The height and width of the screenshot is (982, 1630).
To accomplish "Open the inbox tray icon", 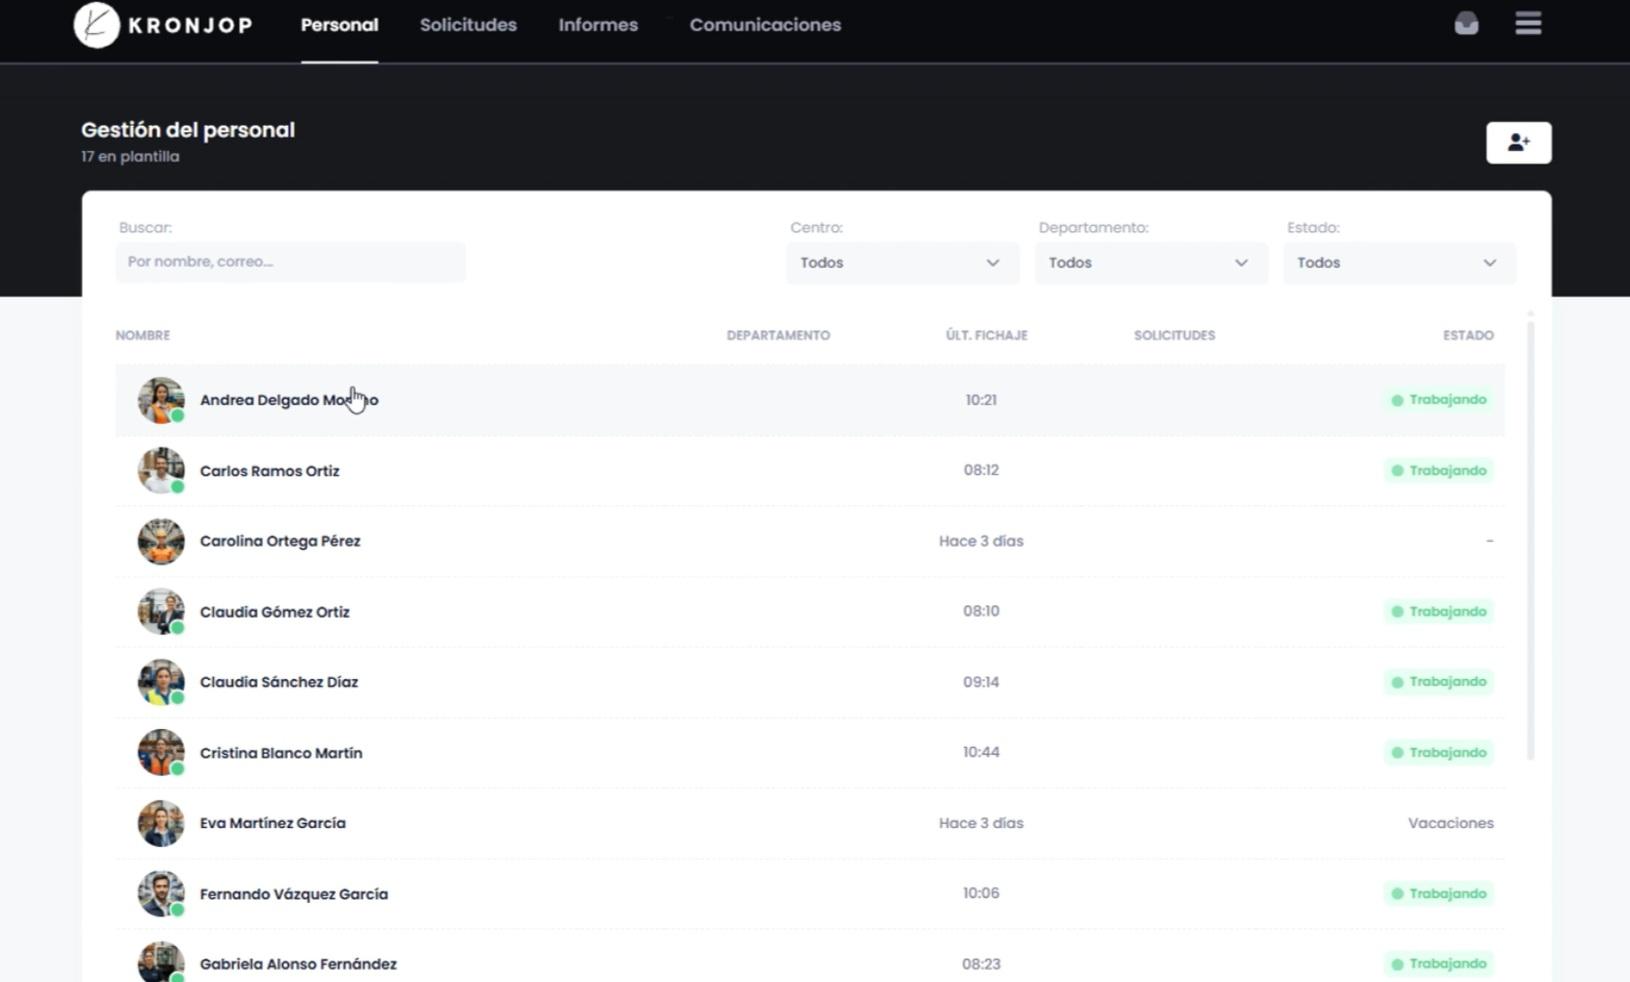I will [1466, 24].
